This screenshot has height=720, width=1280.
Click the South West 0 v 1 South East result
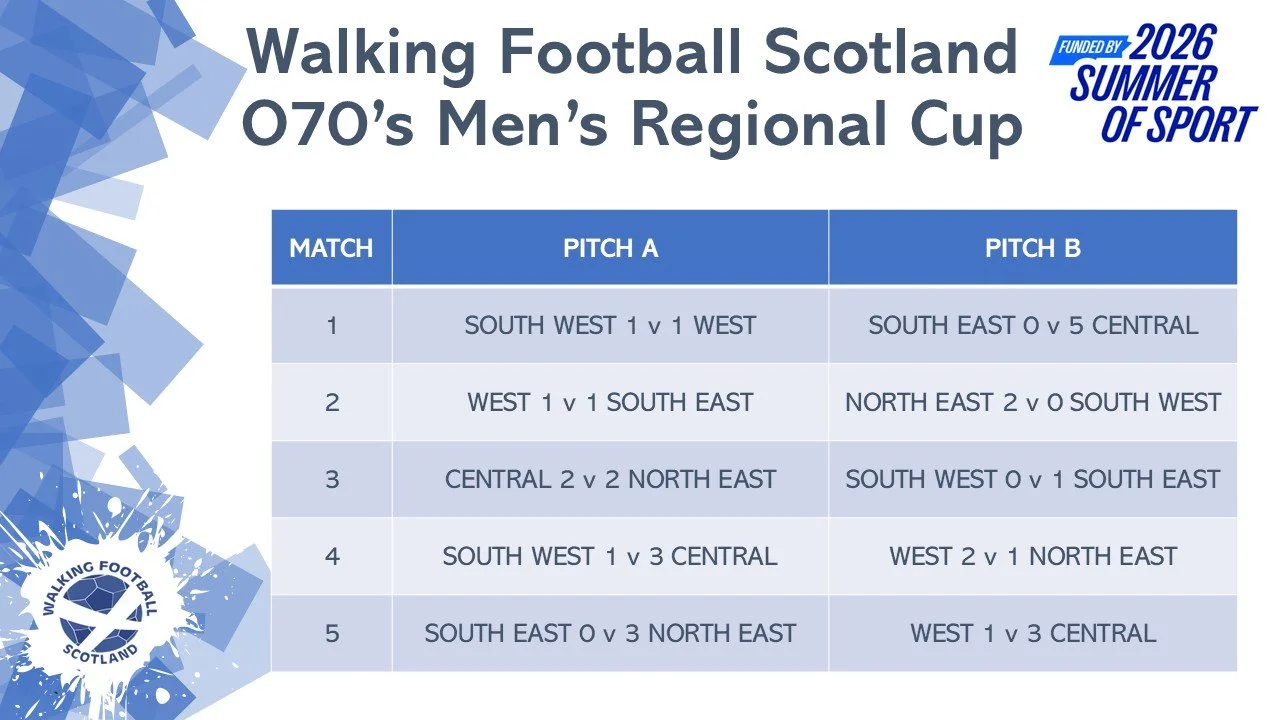pyautogui.click(x=1033, y=479)
